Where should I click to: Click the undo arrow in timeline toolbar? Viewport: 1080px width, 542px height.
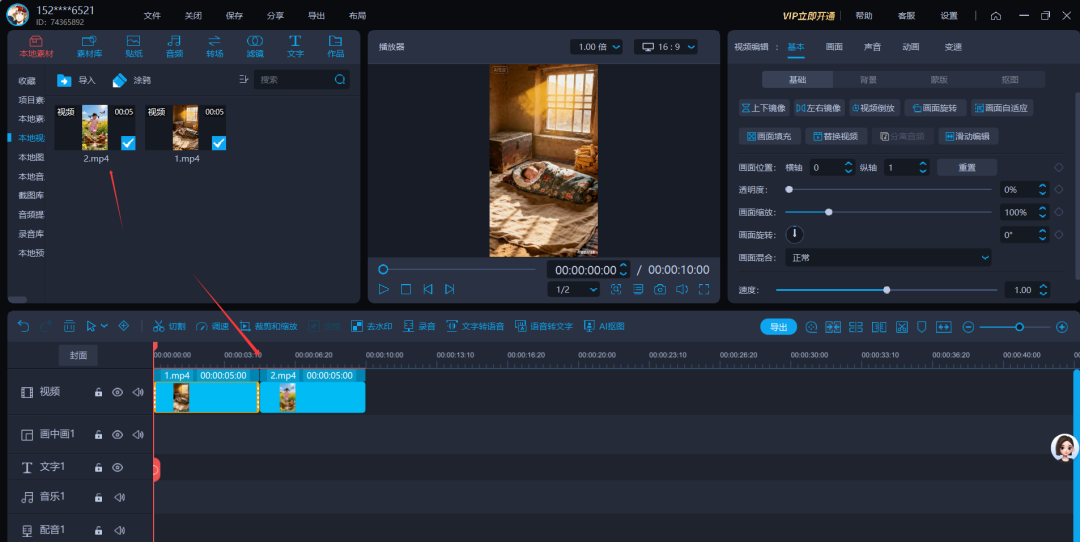(x=23, y=326)
